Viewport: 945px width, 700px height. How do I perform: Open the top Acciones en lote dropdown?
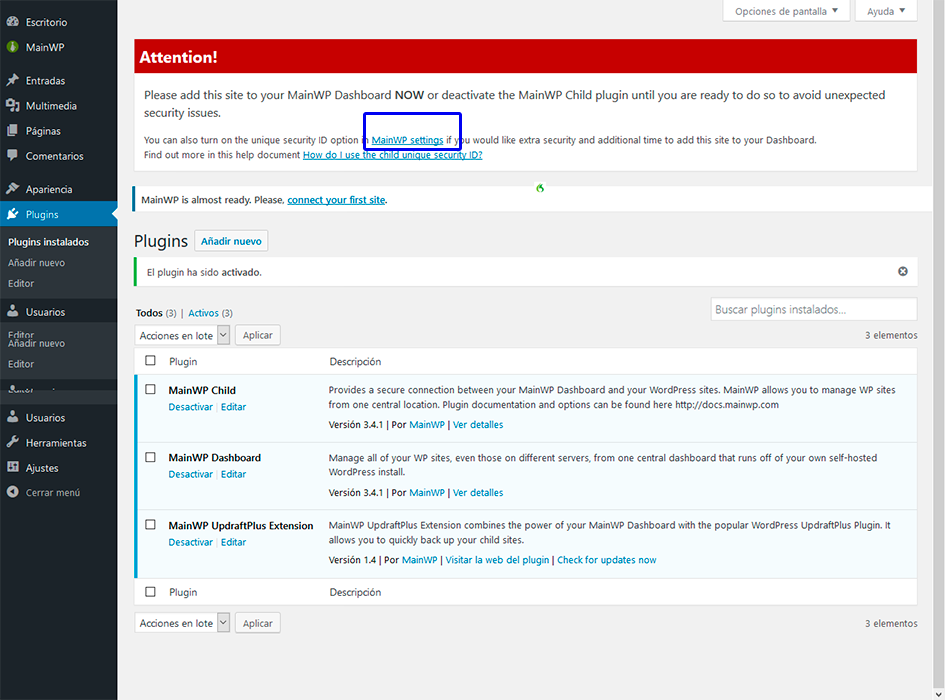[182, 335]
